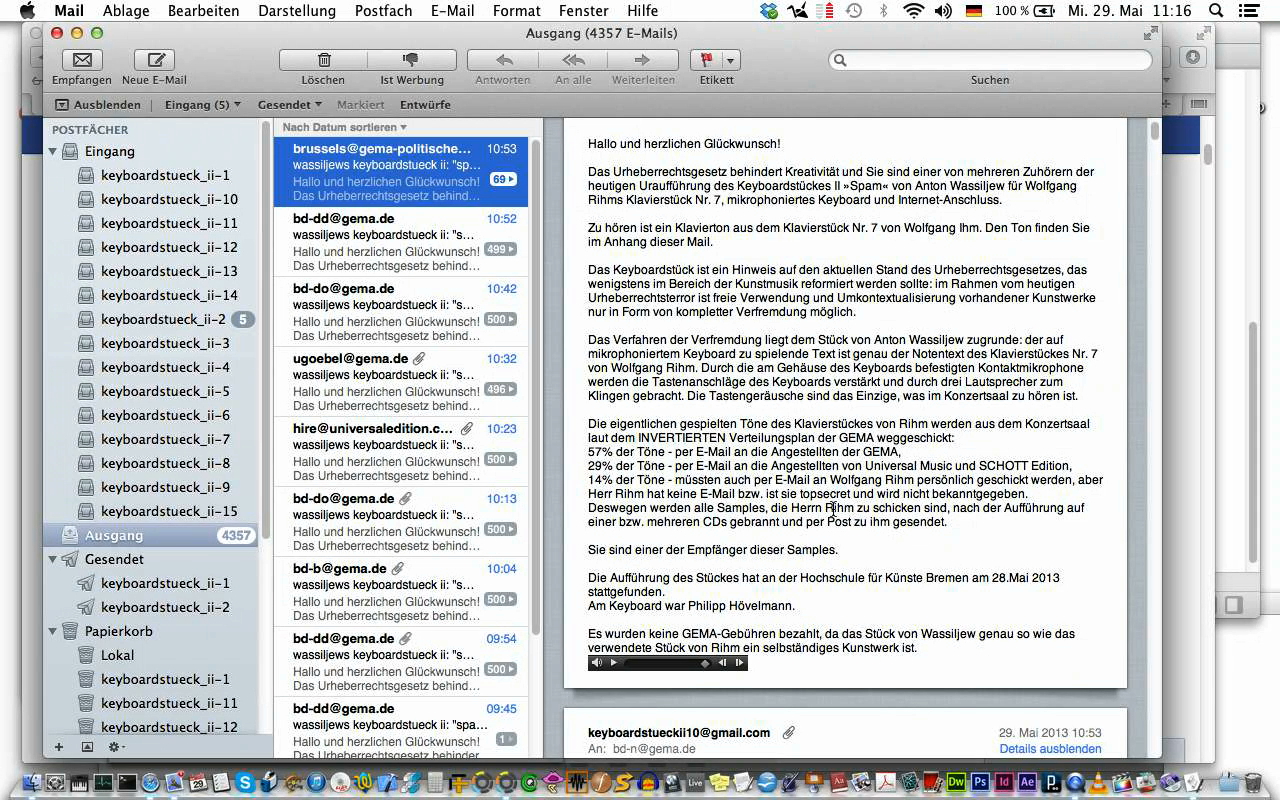
Task: Compose with the Neue E-Mail icon
Action: coord(154,60)
